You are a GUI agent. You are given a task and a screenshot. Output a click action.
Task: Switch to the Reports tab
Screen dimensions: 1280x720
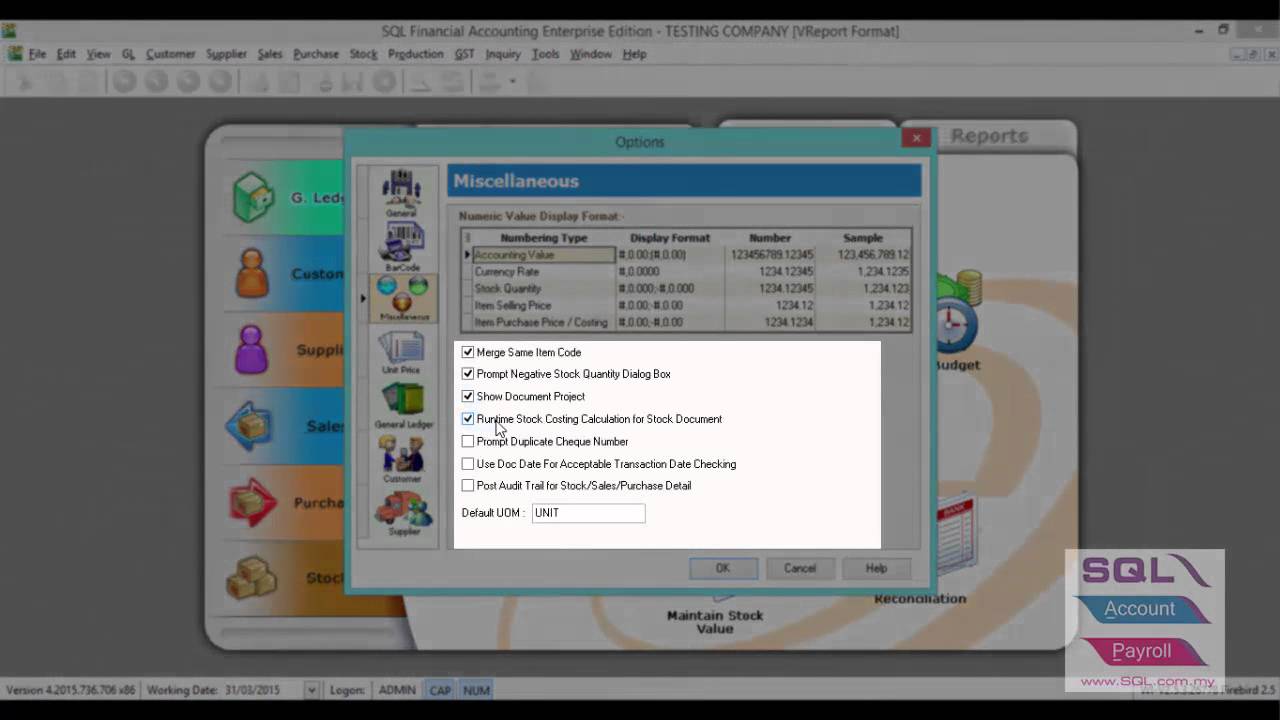[989, 136]
